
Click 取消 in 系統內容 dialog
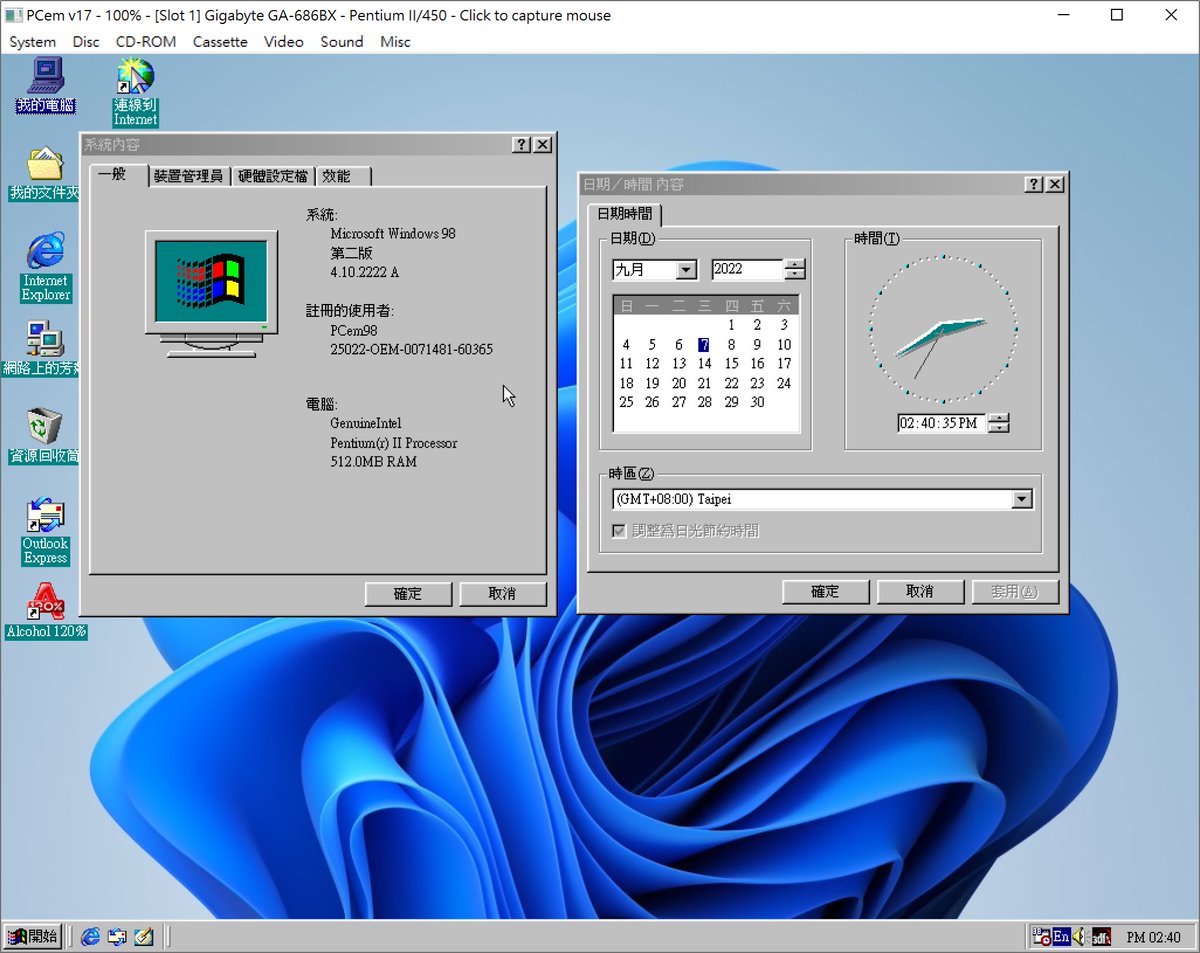[503, 594]
